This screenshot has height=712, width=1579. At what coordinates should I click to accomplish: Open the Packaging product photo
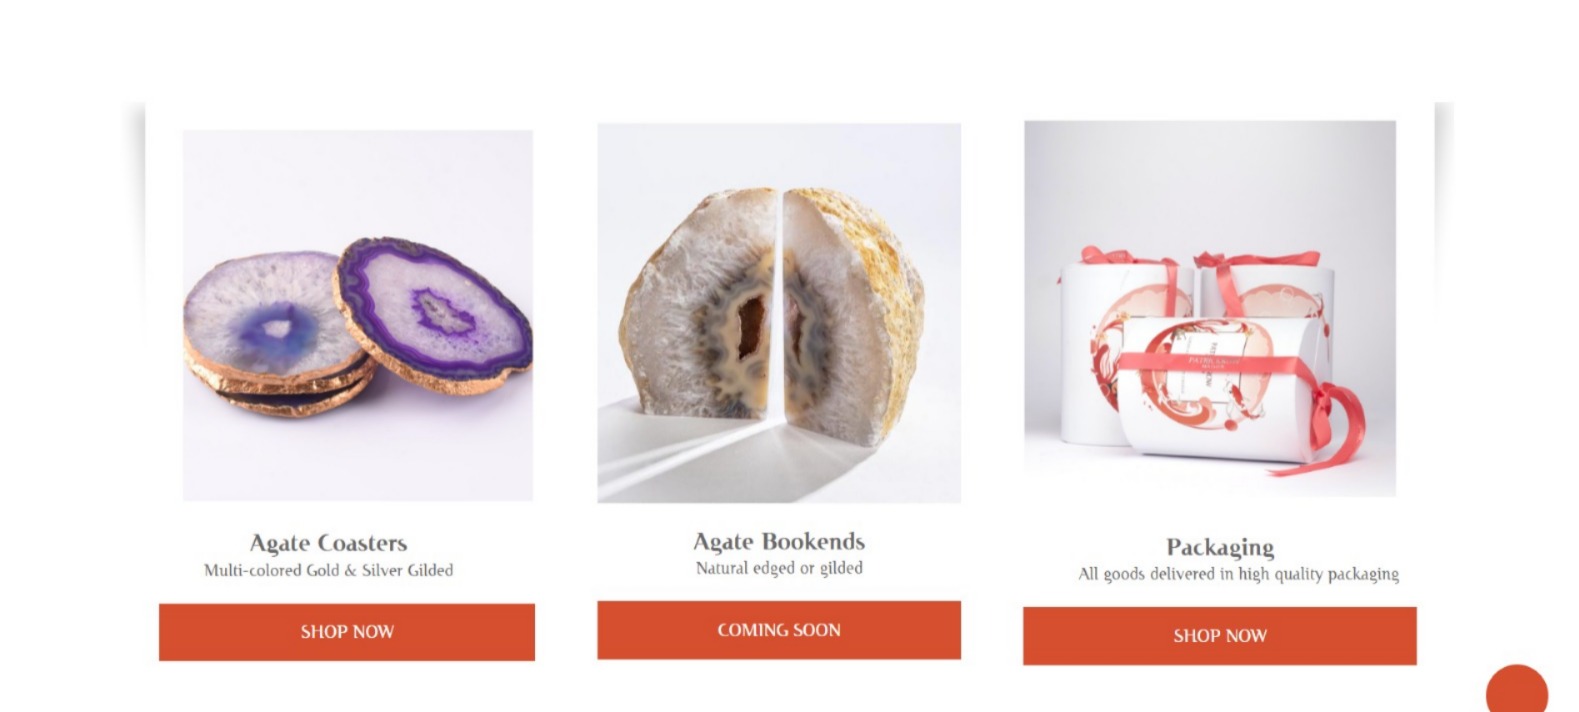1210,309
